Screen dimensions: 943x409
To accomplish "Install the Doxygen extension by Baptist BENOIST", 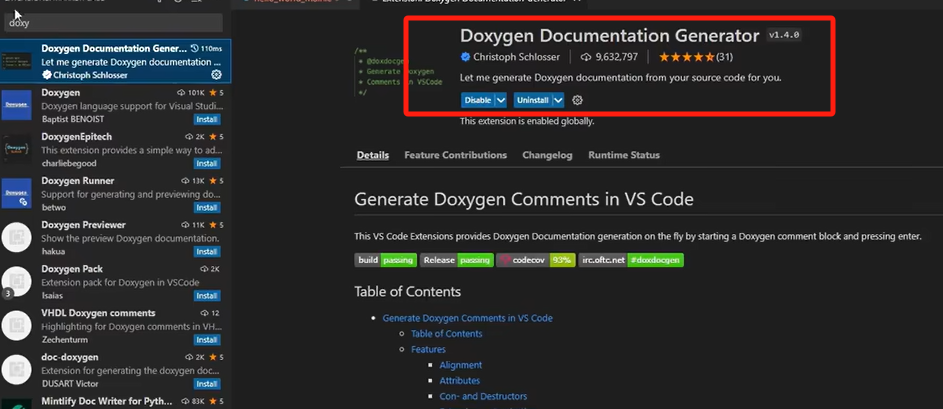I will (x=207, y=120).
